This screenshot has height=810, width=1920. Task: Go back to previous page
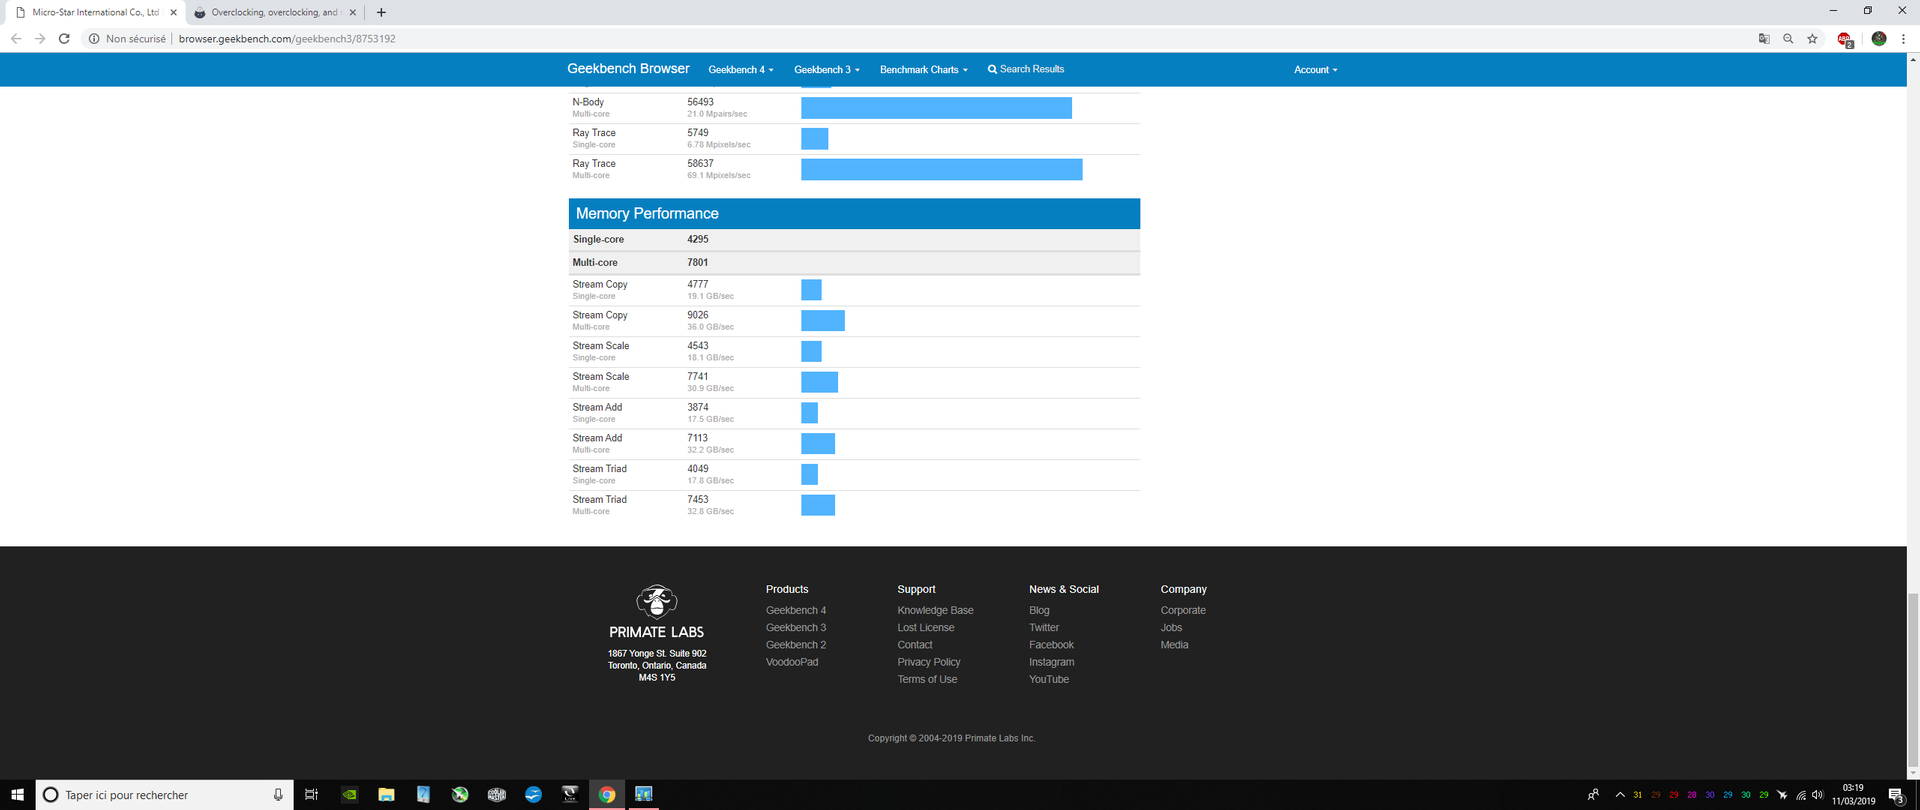tap(16, 39)
